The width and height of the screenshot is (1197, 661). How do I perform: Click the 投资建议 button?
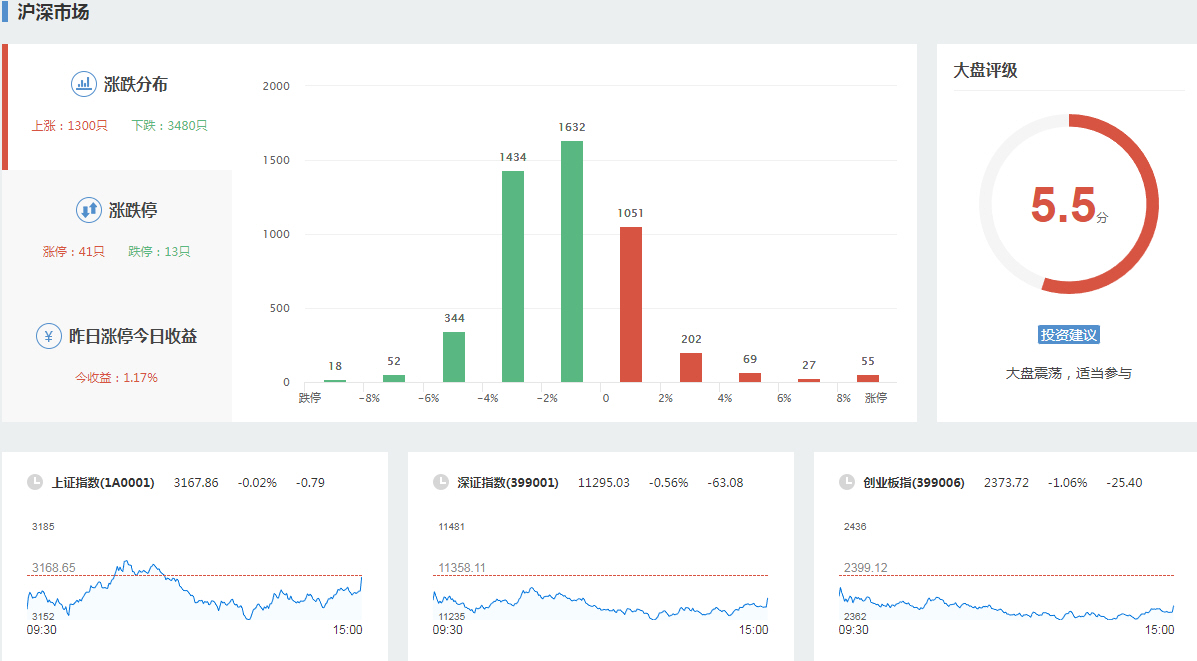click(x=1069, y=335)
